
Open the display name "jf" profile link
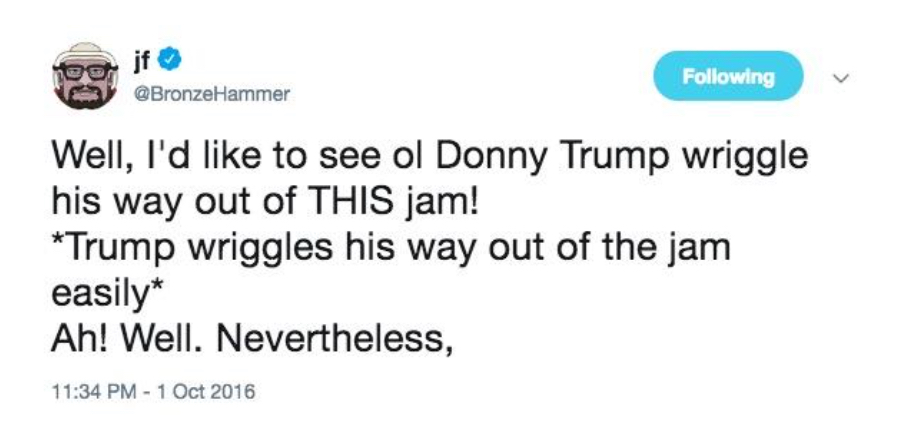(148, 62)
